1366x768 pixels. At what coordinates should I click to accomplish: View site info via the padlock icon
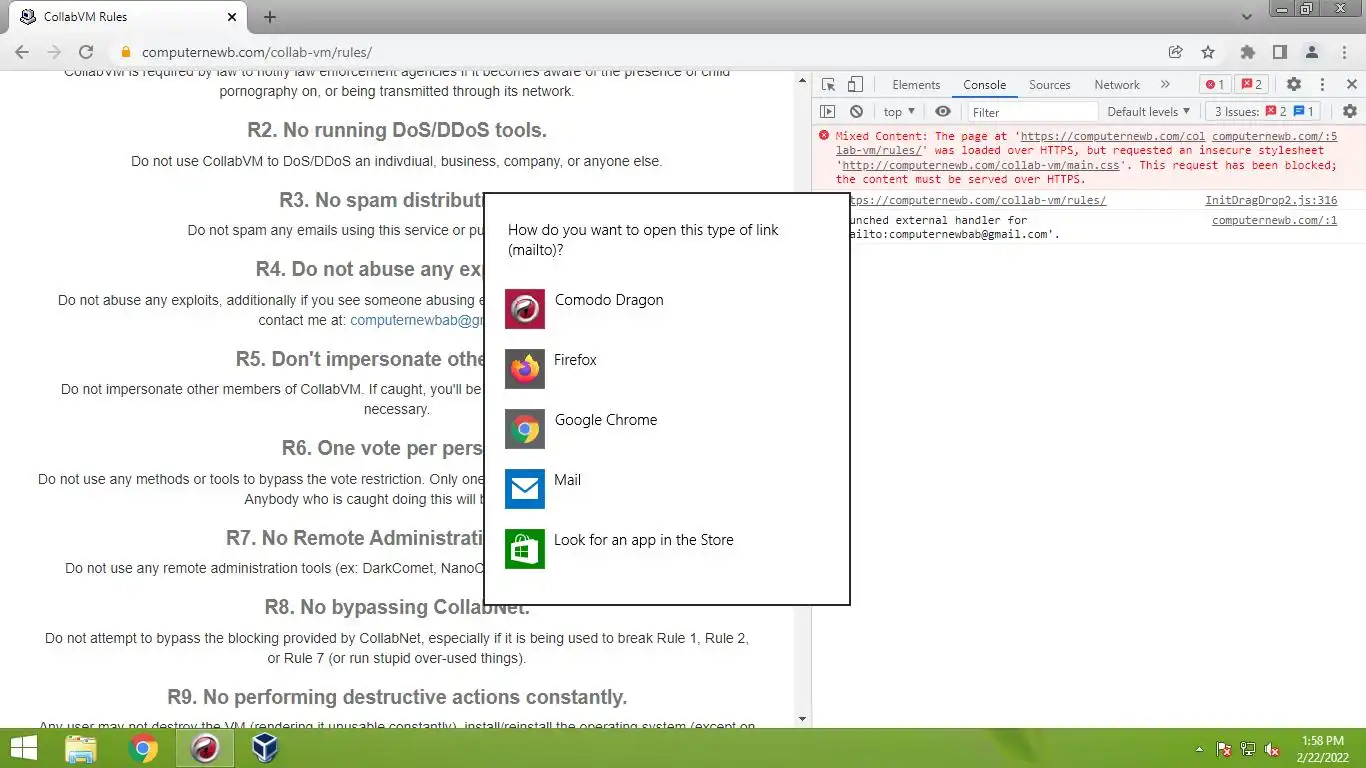pos(125,52)
